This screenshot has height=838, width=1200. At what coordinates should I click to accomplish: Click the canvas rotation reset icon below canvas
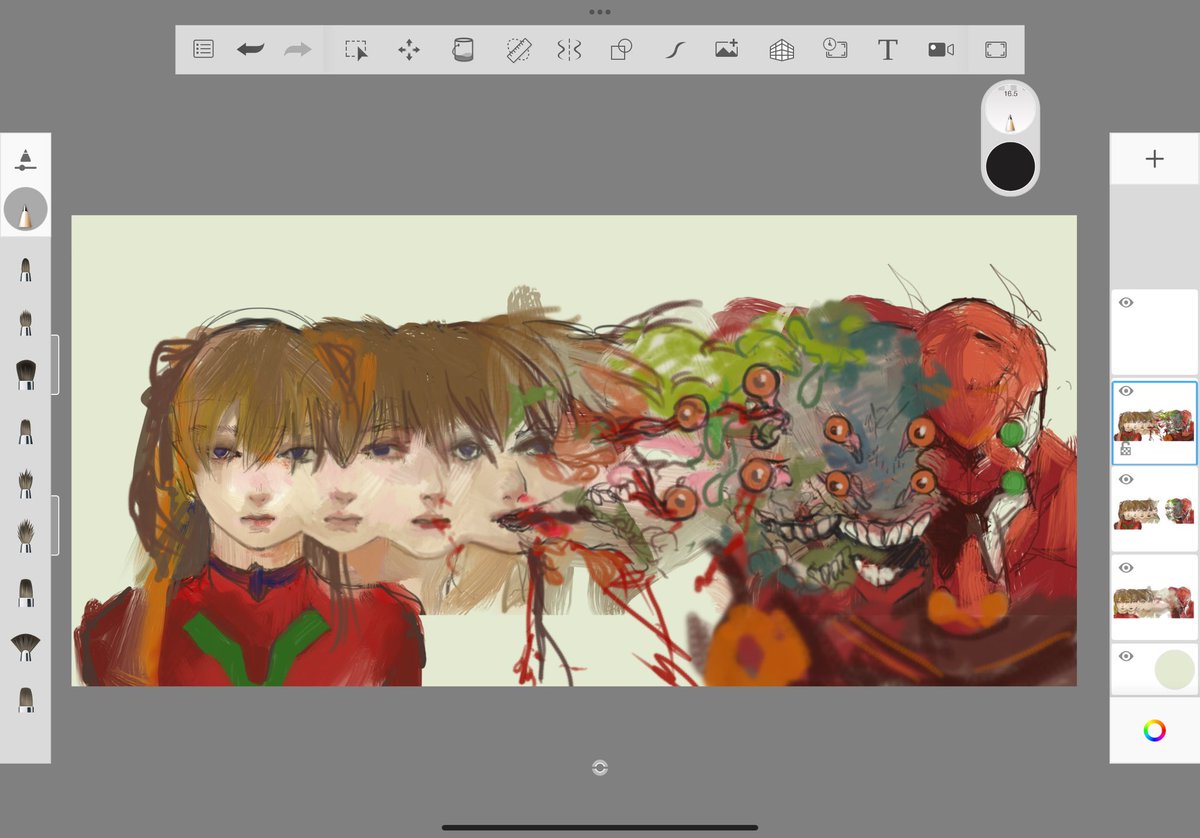pos(600,767)
